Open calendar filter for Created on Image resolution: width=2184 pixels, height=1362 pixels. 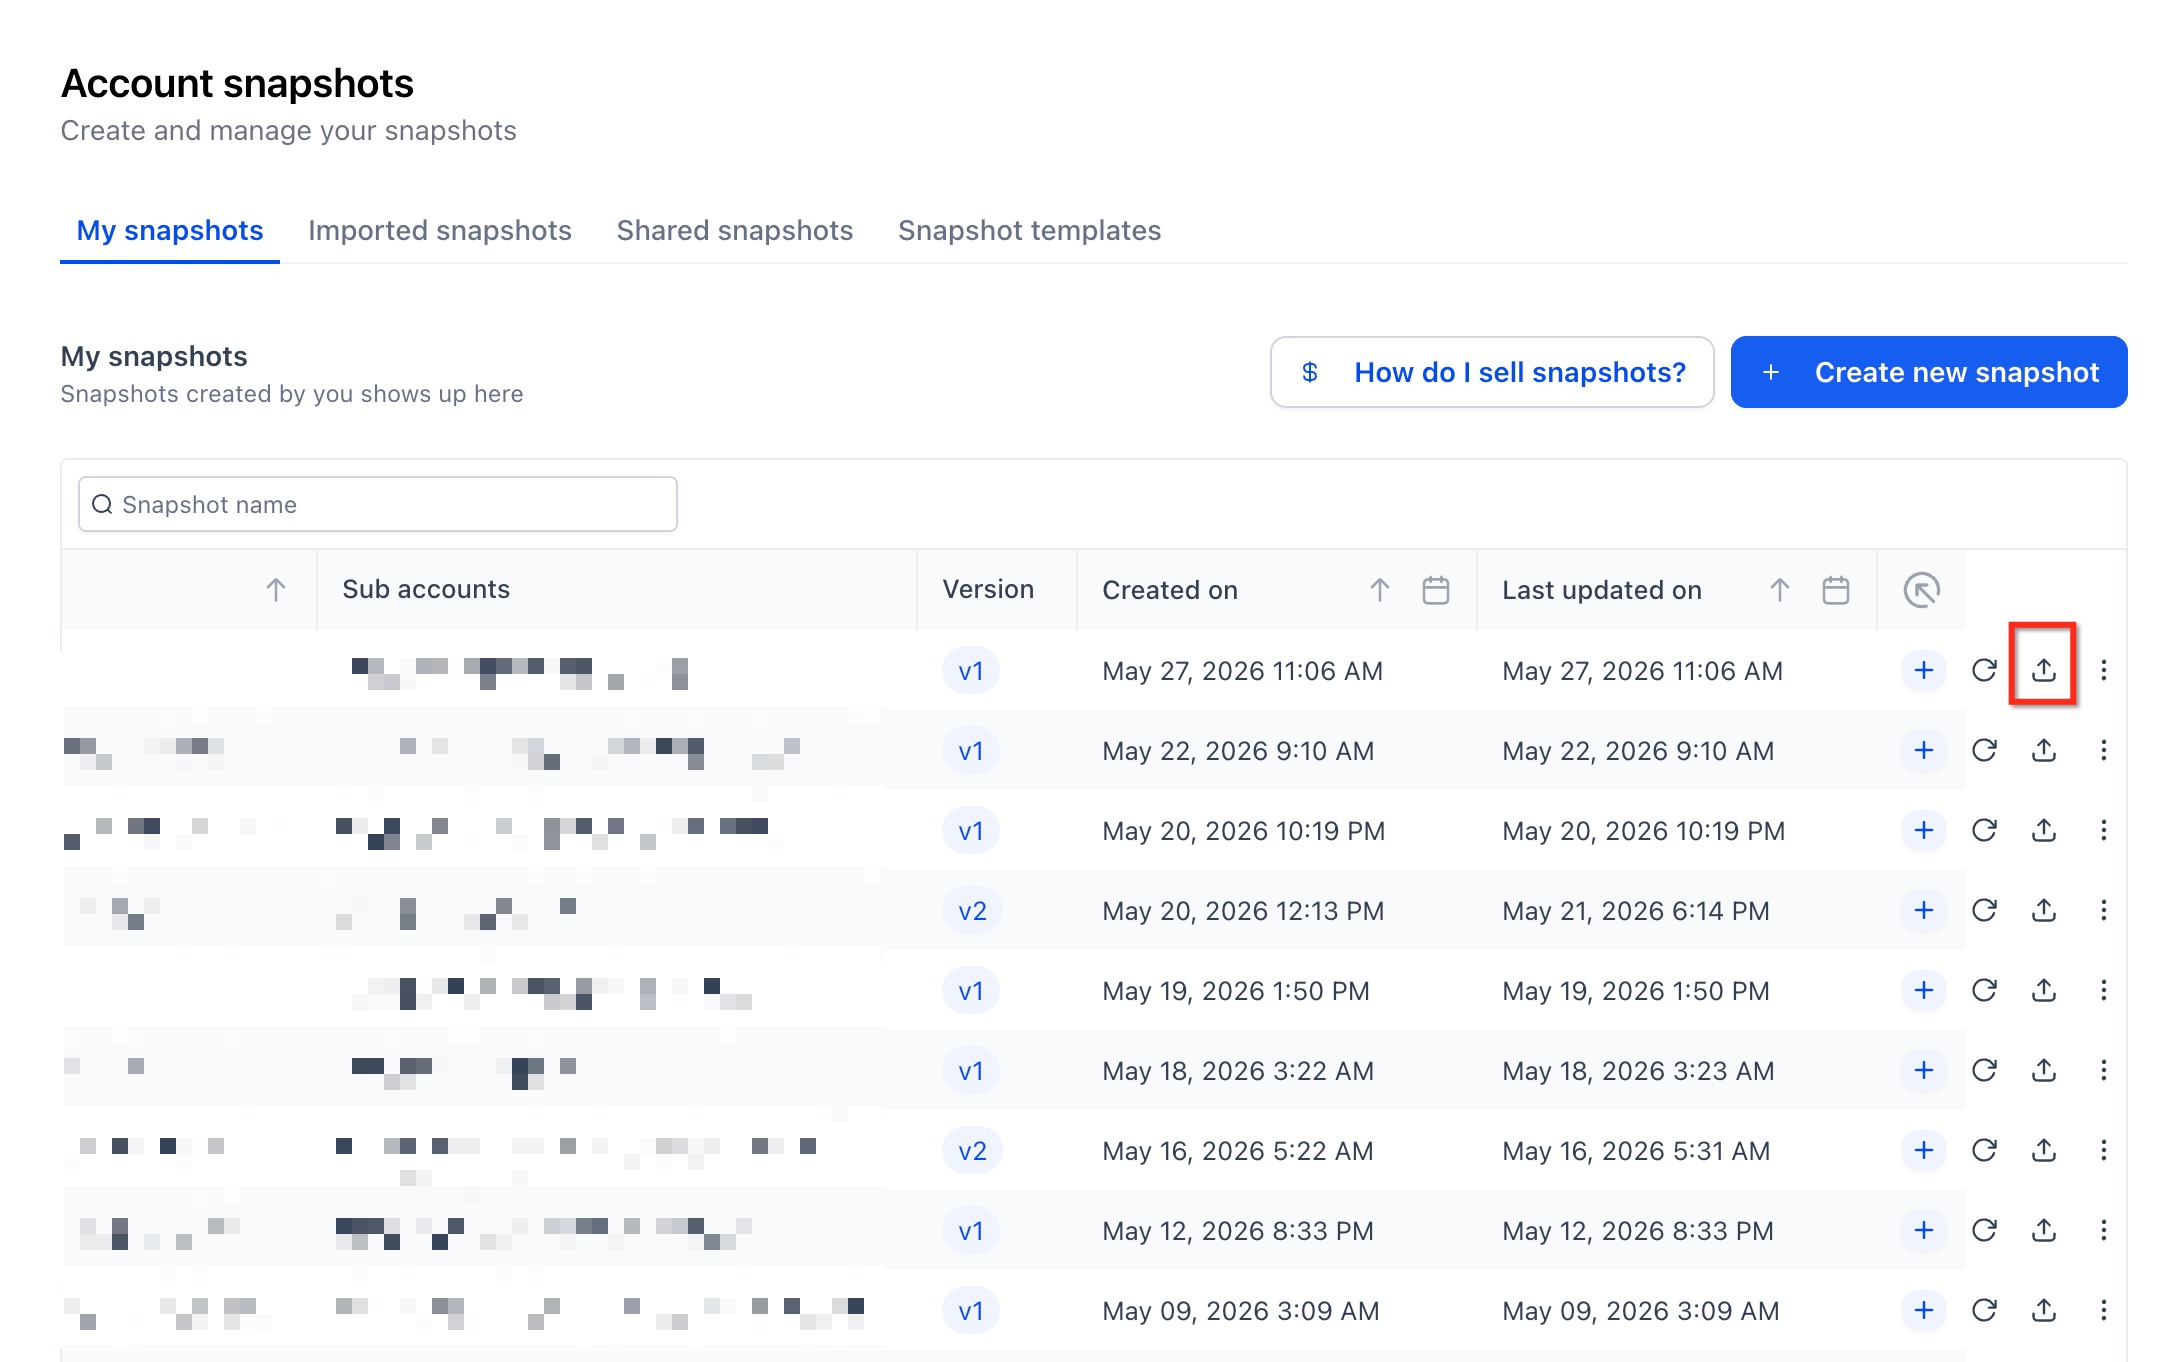(1436, 590)
